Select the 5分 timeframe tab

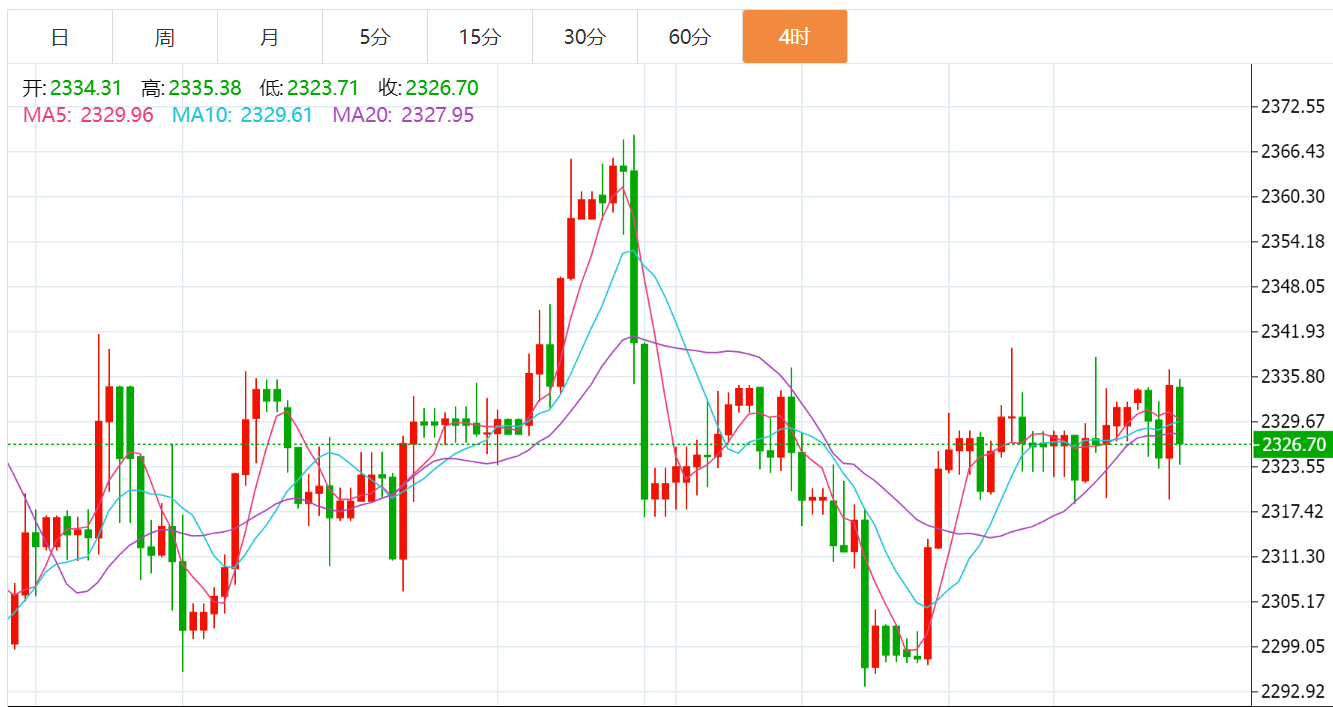[x=375, y=37]
